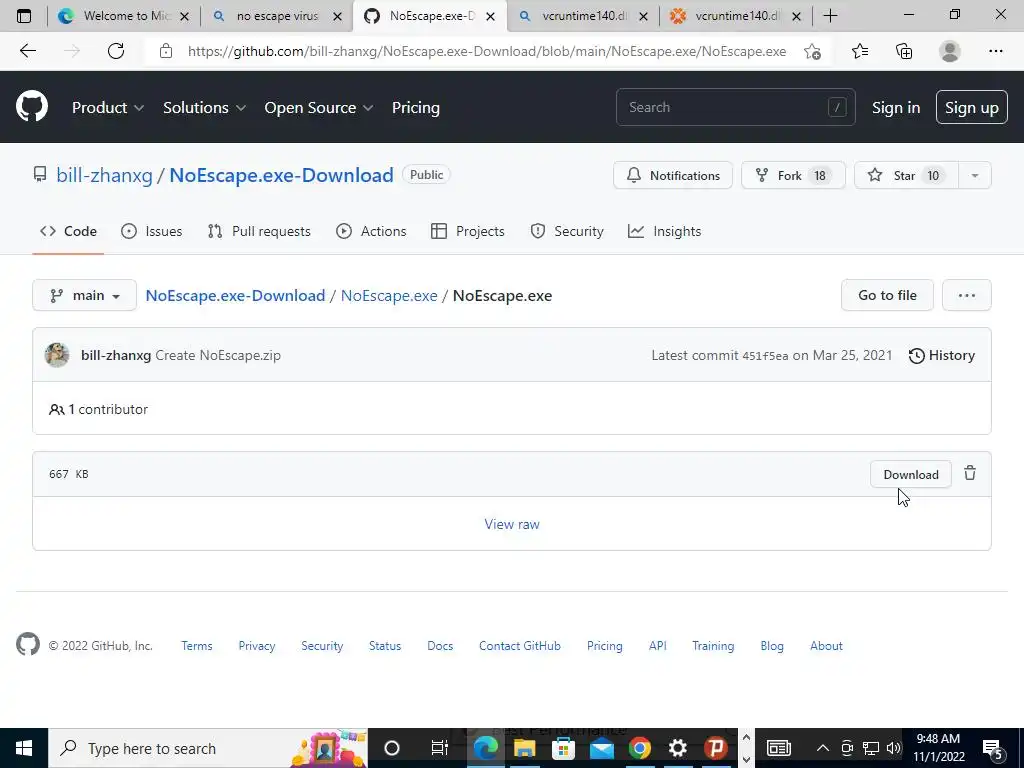1024x768 pixels.
Task: Click Go to file button
Action: tap(888, 295)
